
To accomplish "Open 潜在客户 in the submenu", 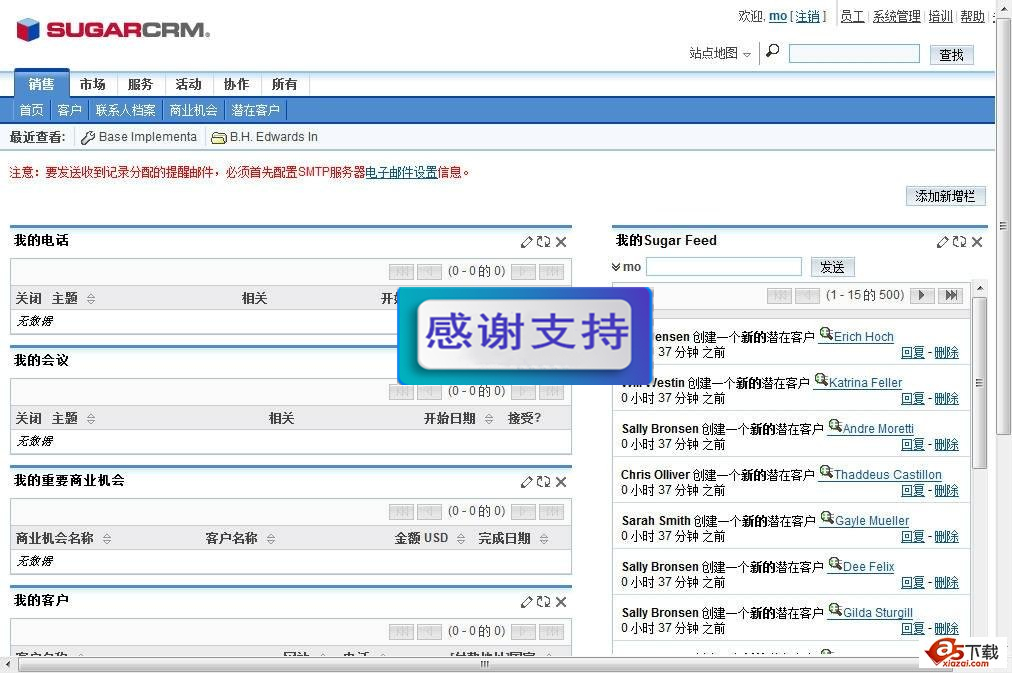I will [x=256, y=110].
